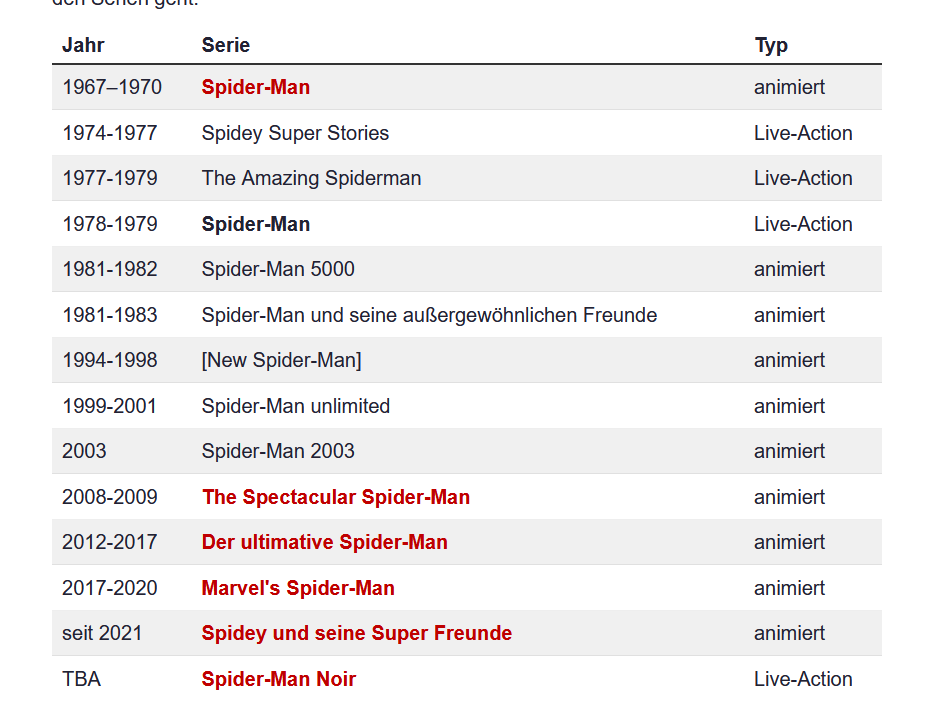Click the Jahr column header
Image resolution: width=925 pixels, height=714 pixels.
coord(83,45)
